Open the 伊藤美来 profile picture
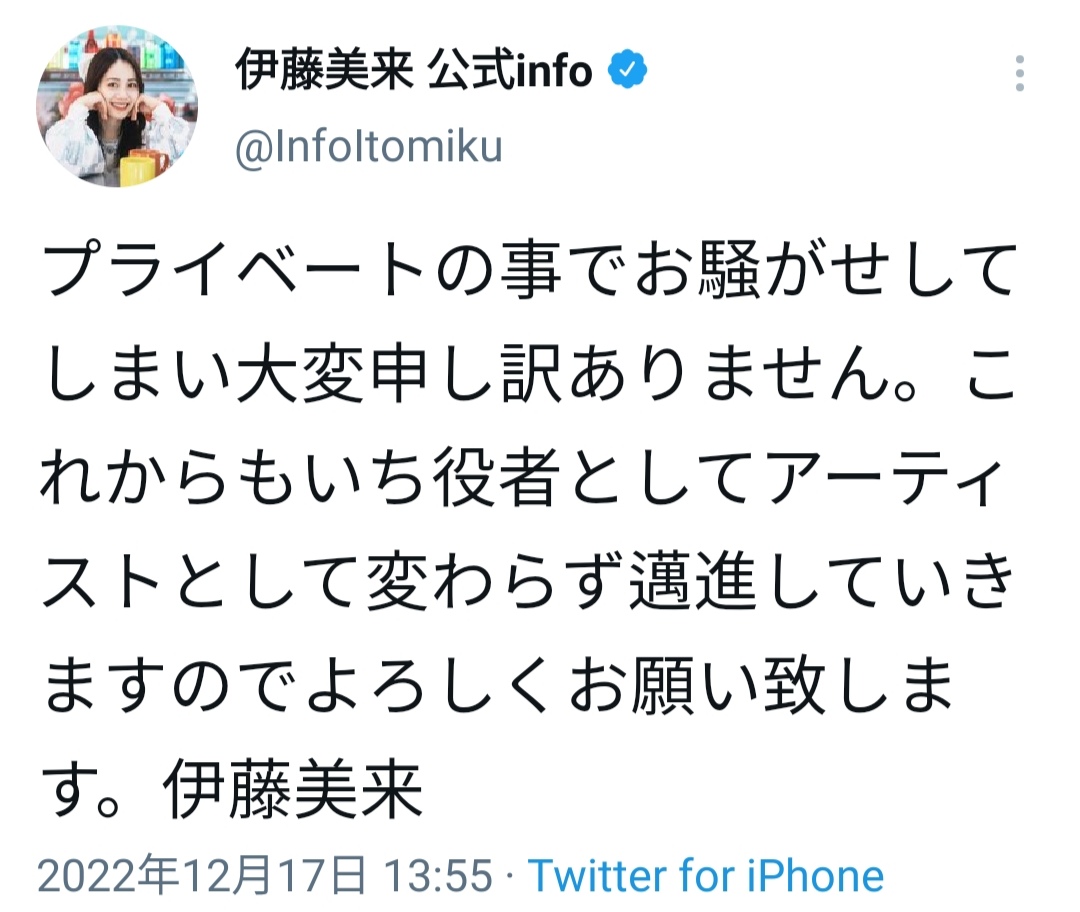 click(x=117, y=107)
